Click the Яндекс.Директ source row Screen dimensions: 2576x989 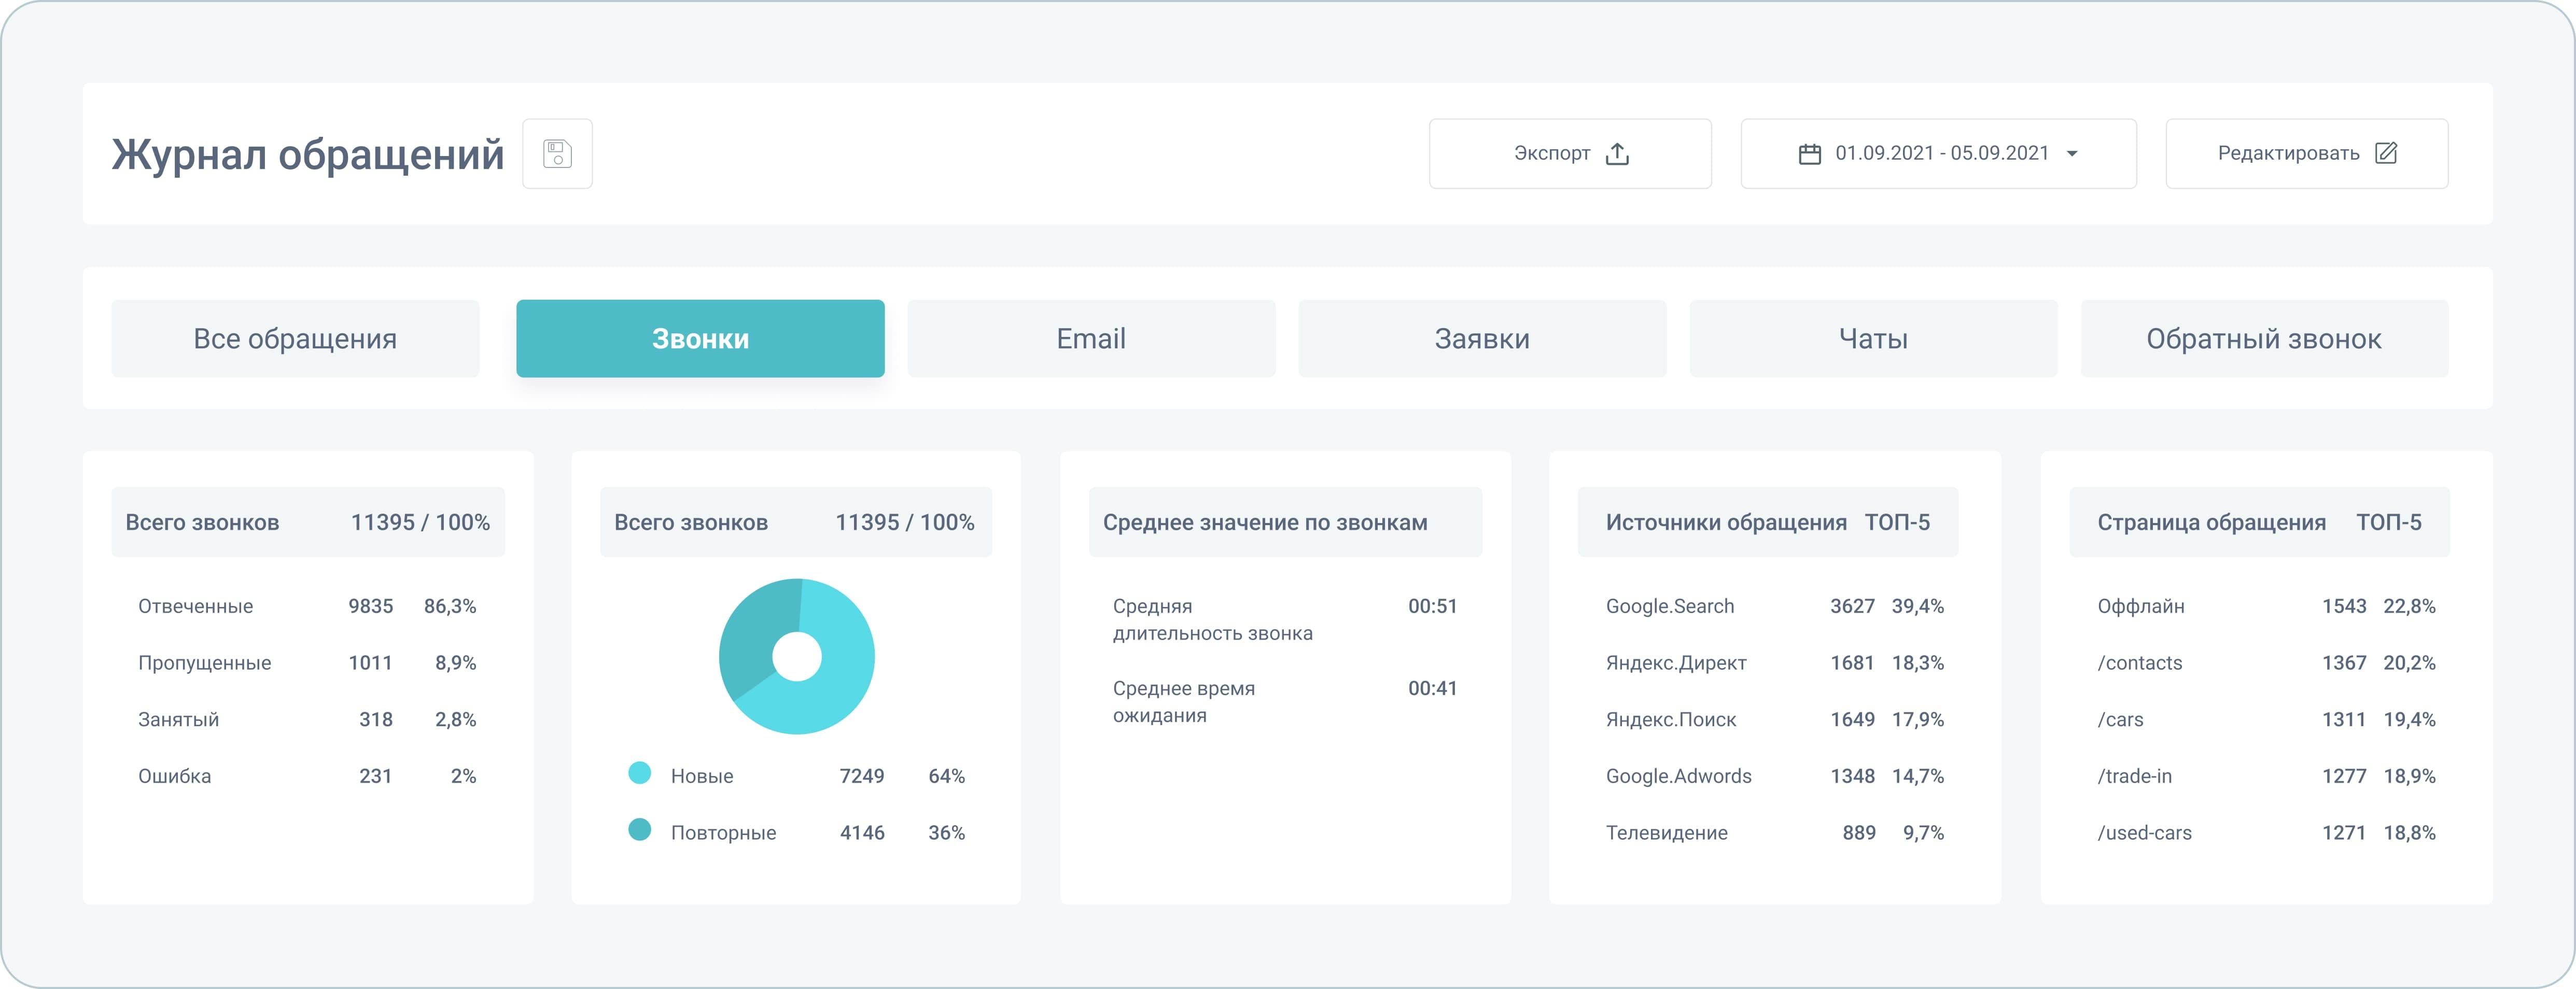coord(1774,663)
